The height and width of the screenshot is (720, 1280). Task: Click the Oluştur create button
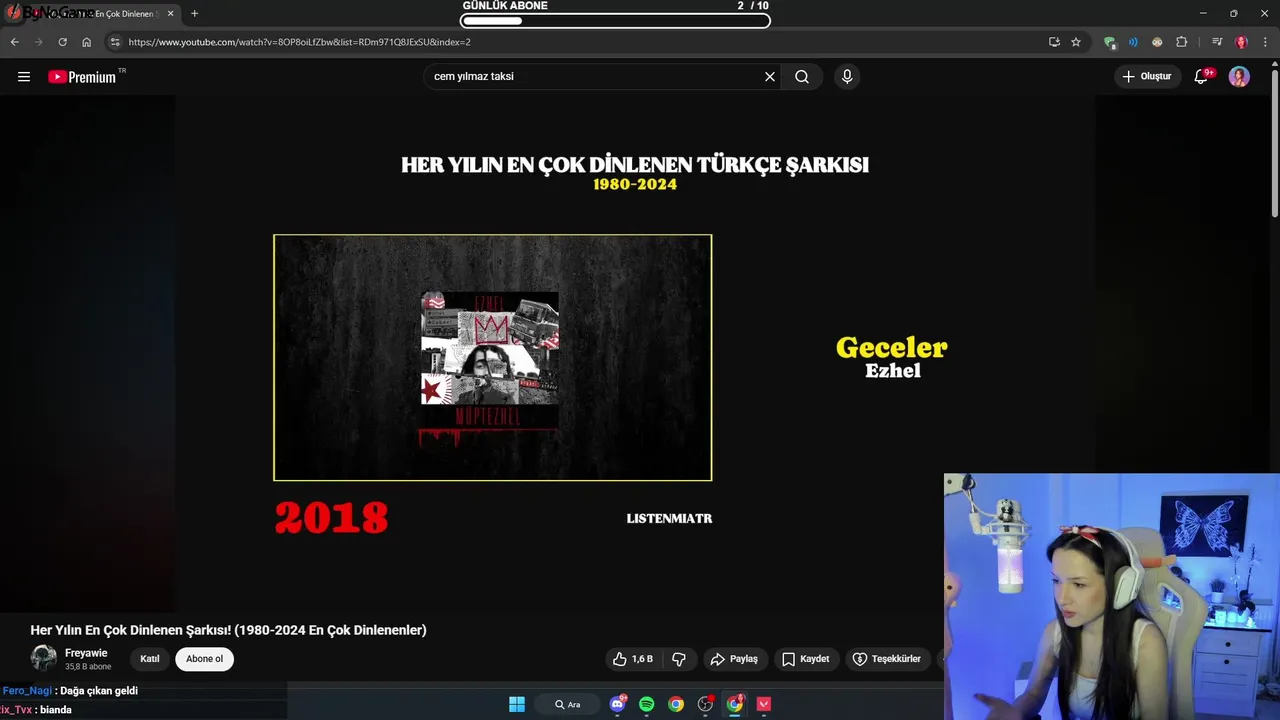tap(1147, 77)
